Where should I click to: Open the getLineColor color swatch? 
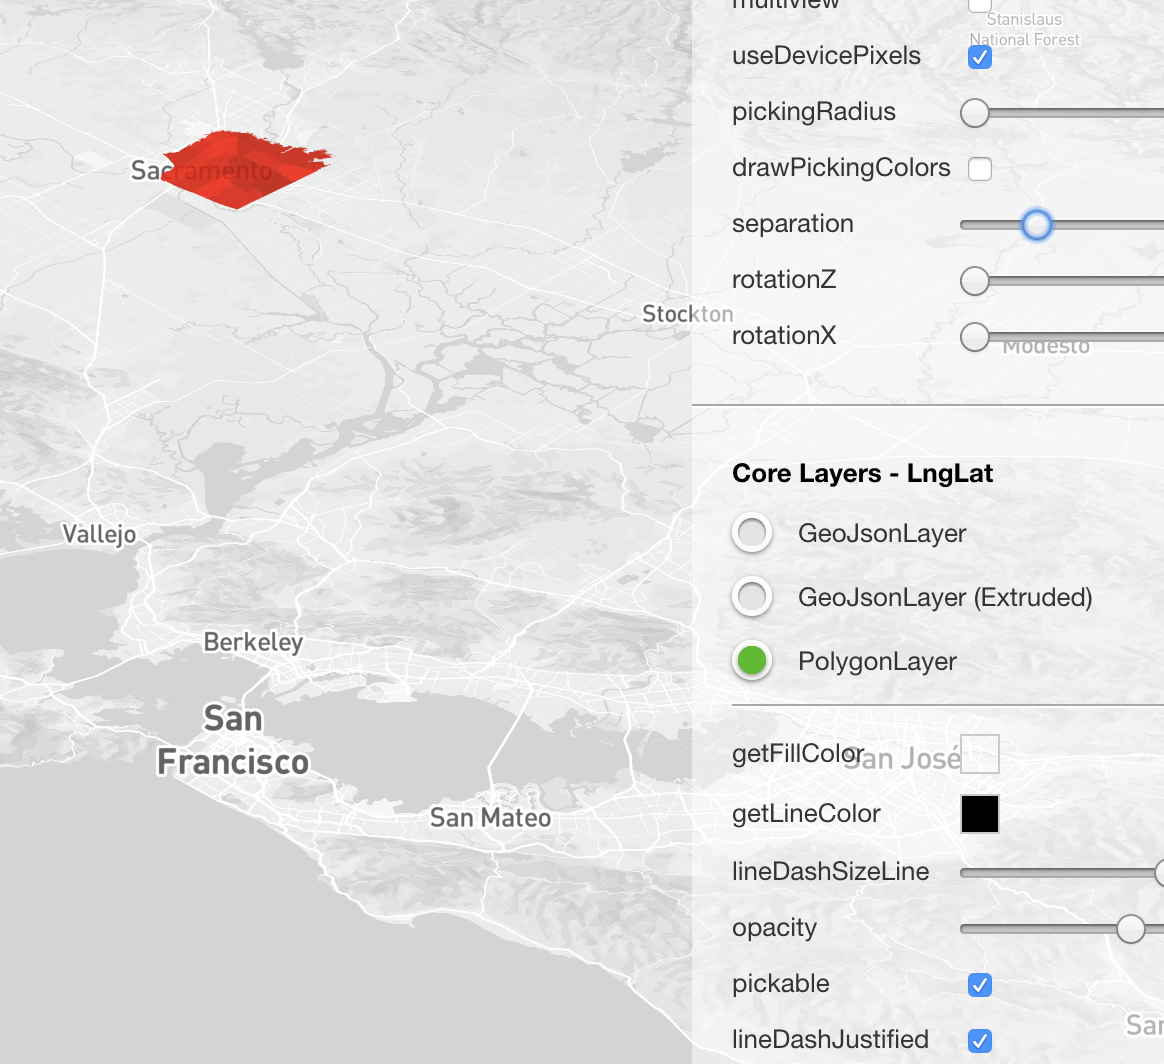[x=980, y=814]
